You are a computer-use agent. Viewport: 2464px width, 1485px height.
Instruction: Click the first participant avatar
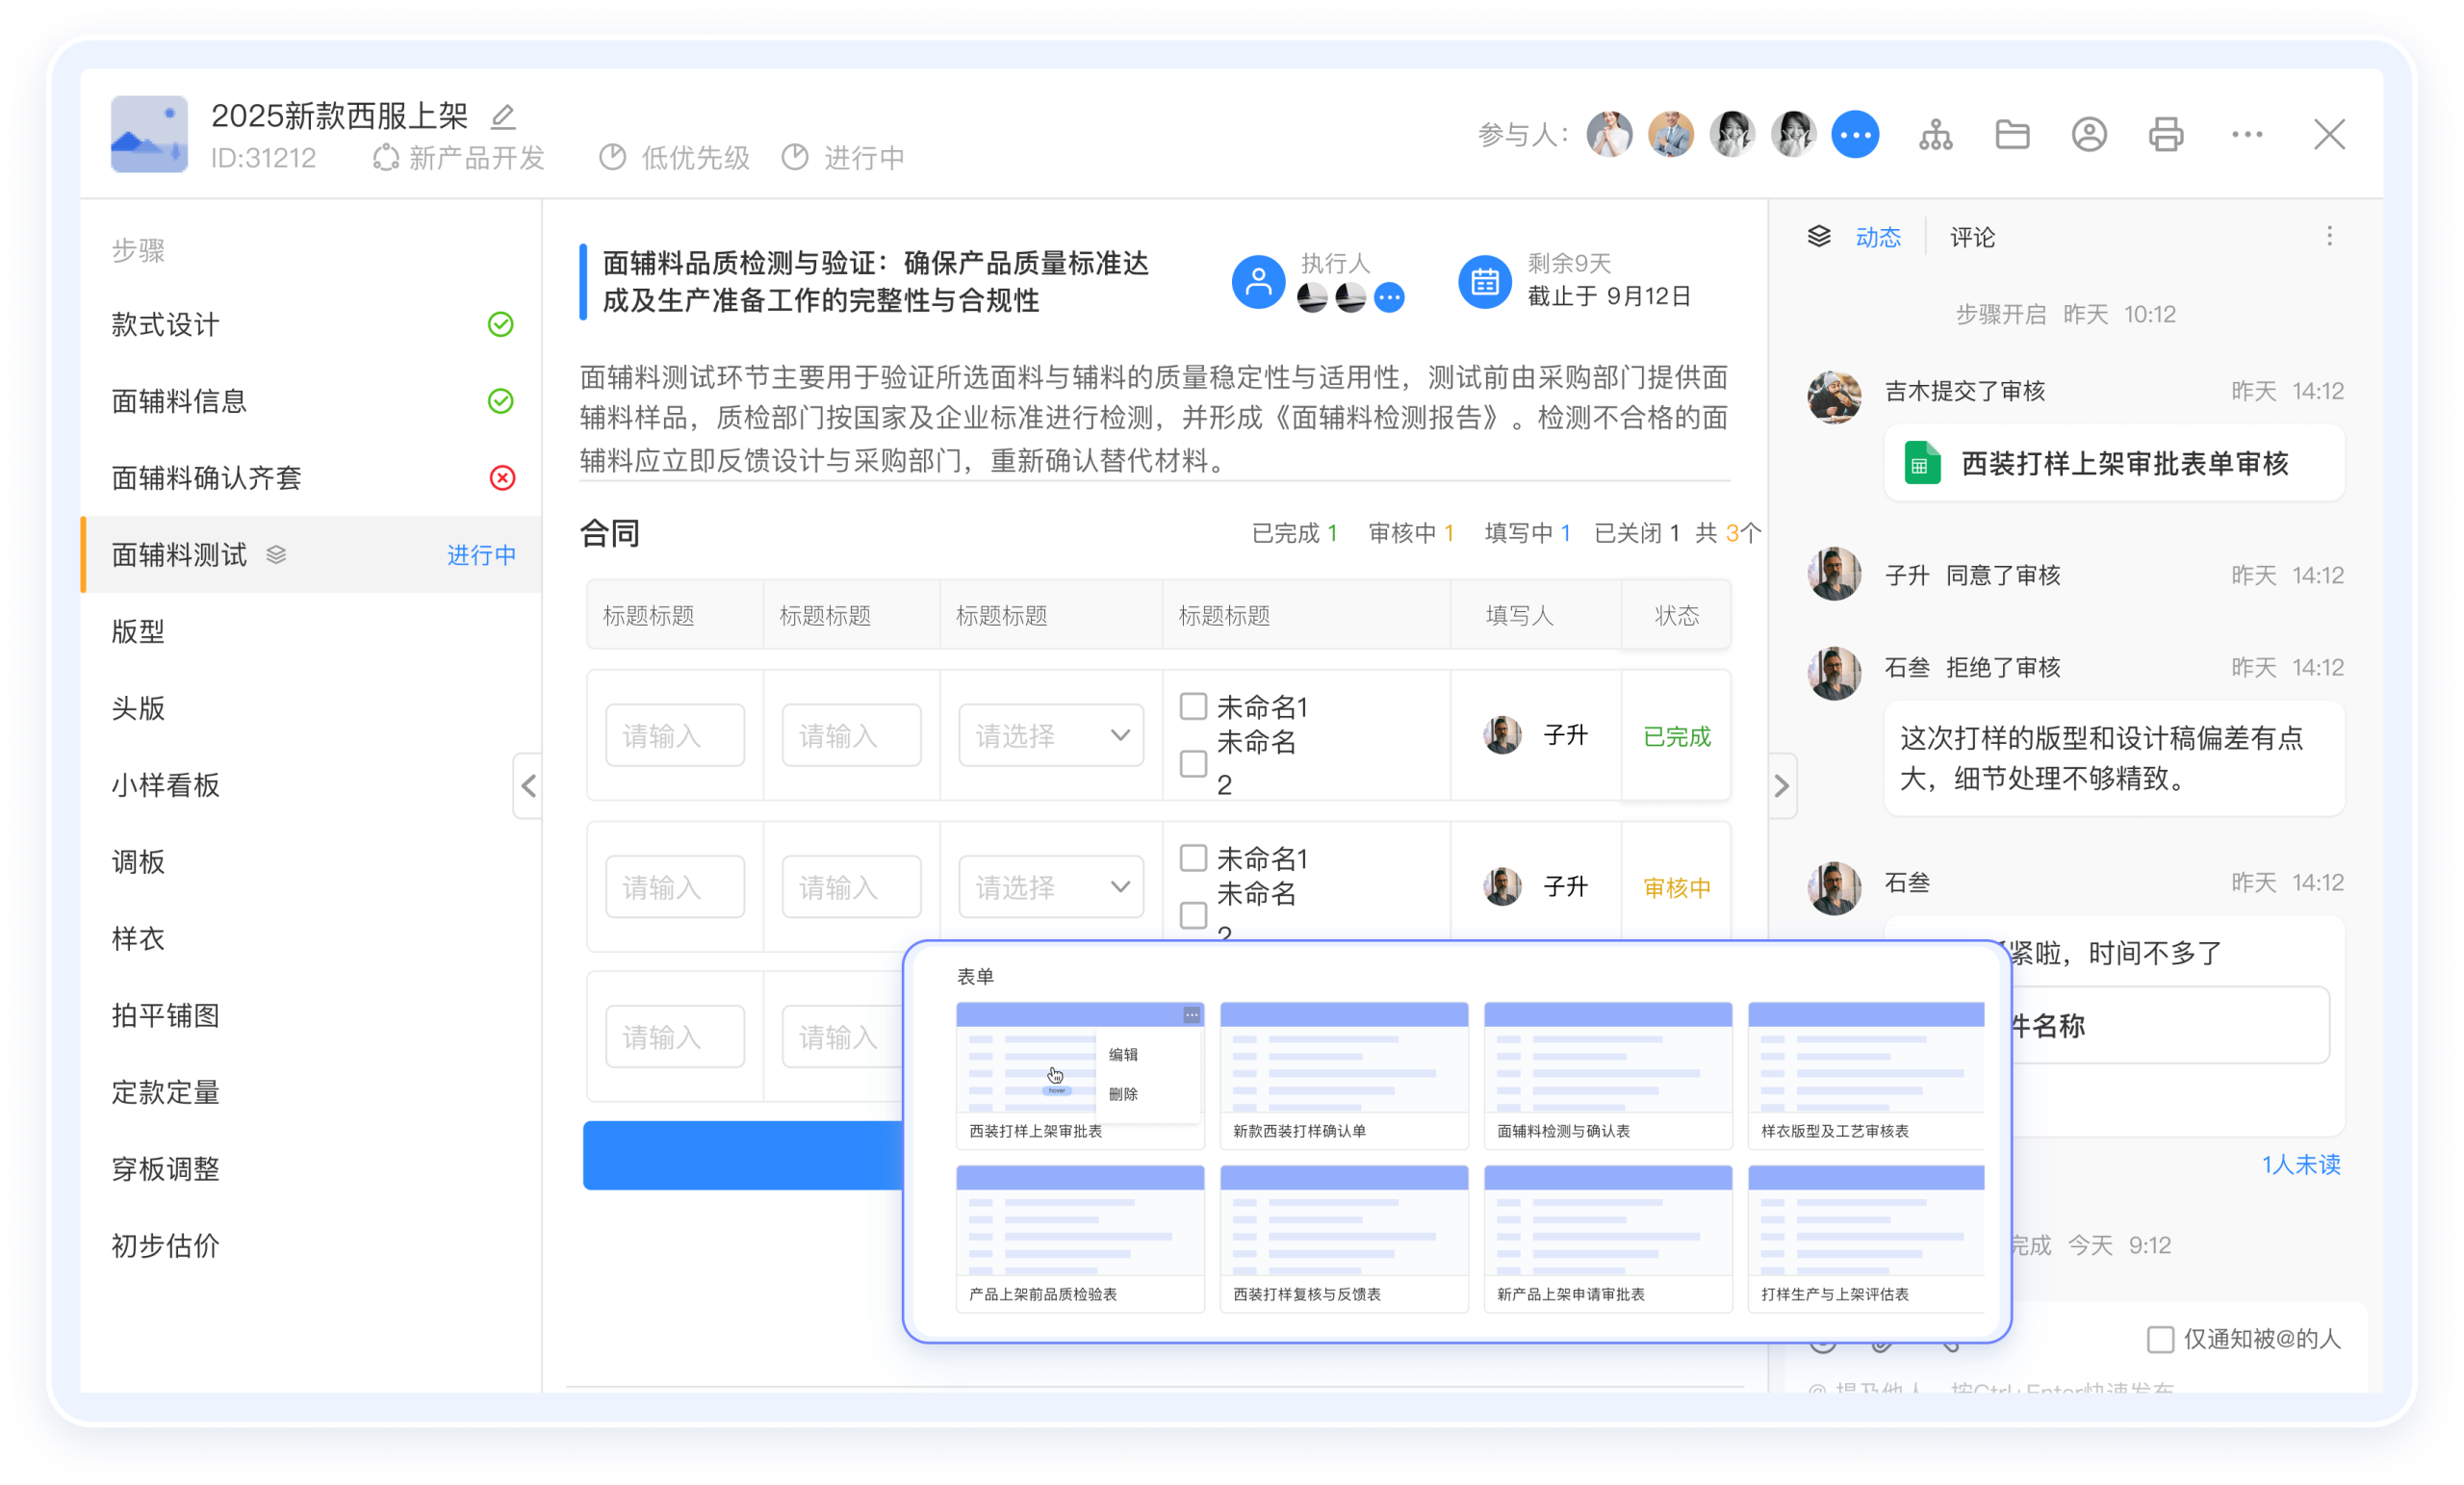pyautogui.click(x=1609, y=134)
